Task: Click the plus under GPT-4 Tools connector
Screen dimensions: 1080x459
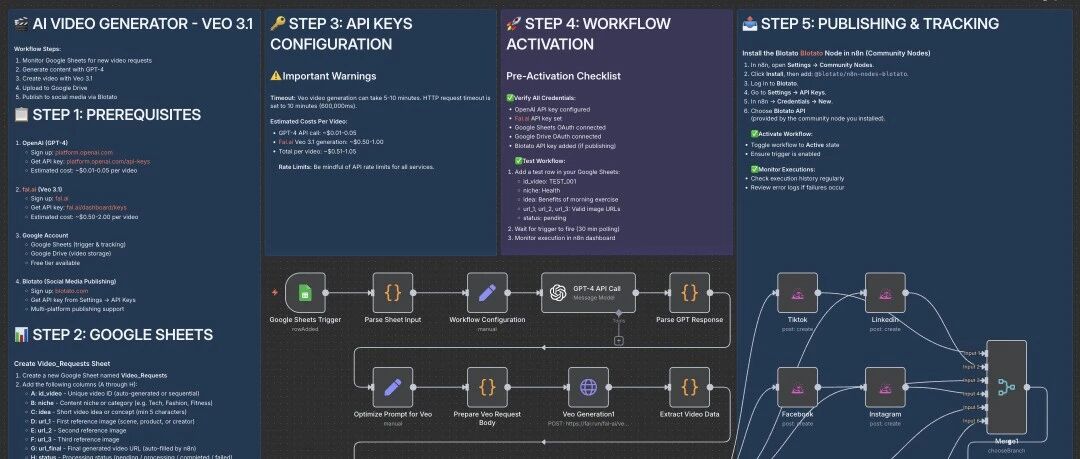Action: tap(619, 341)
